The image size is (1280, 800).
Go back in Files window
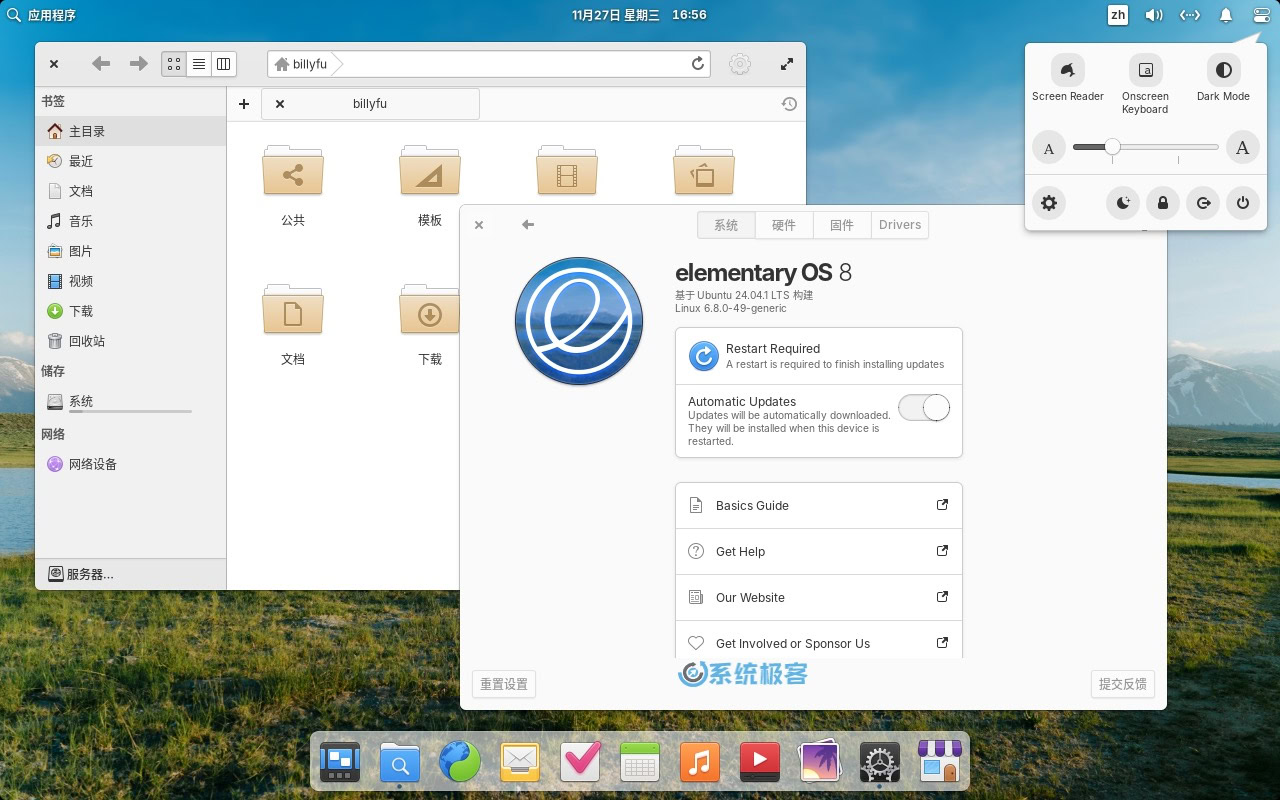pos(101,64)
